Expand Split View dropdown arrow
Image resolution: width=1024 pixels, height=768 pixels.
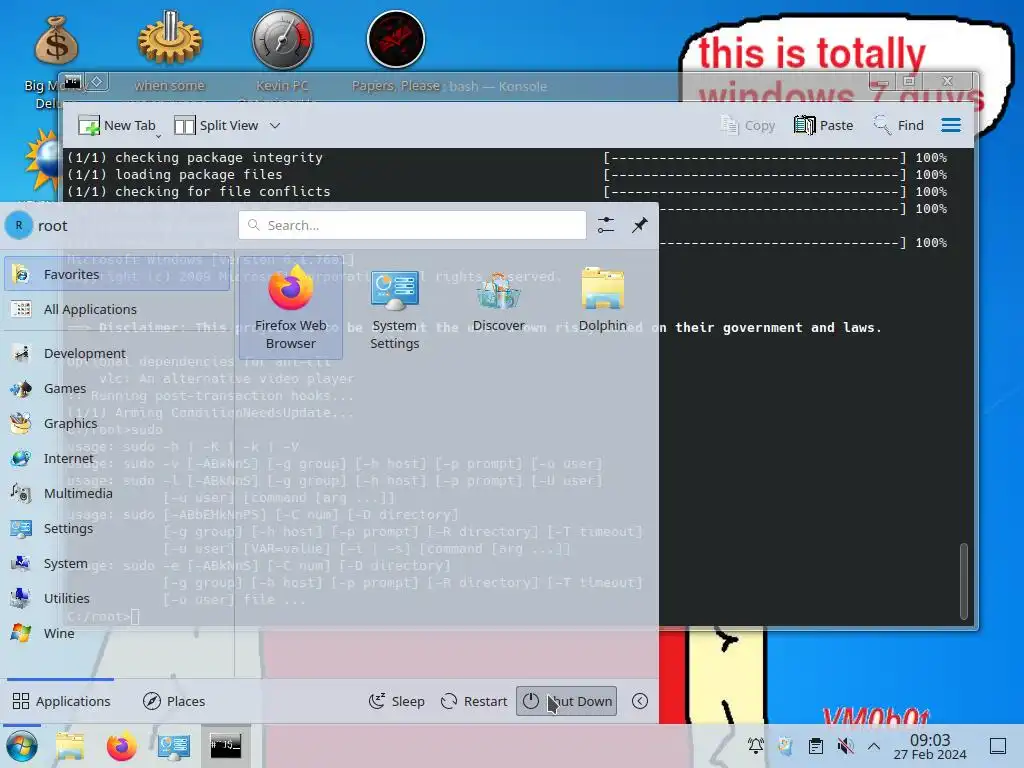coord(275,125)
